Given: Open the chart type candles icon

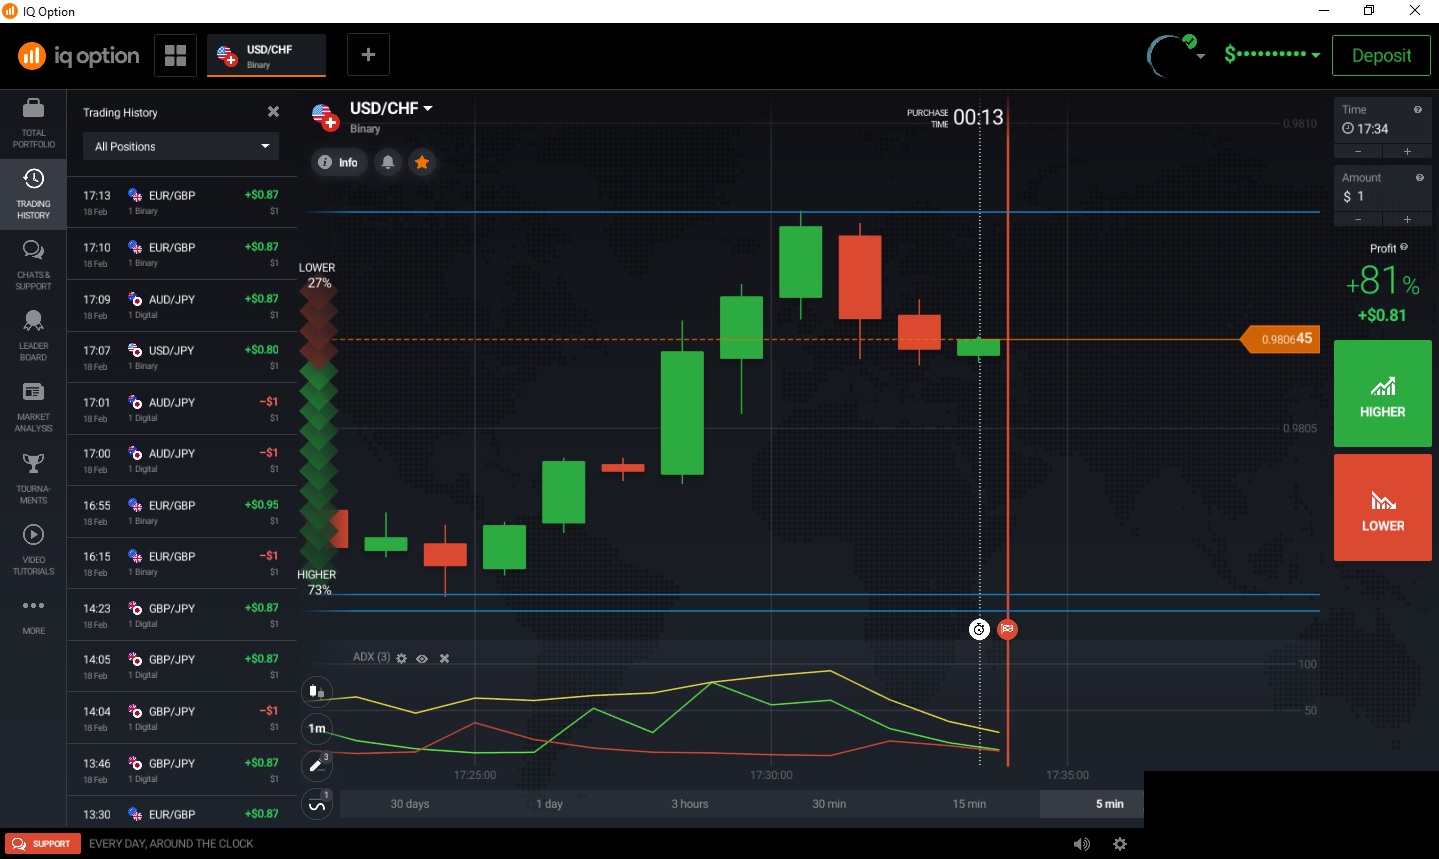Looking at the screenshot, I should coord(317,691).
